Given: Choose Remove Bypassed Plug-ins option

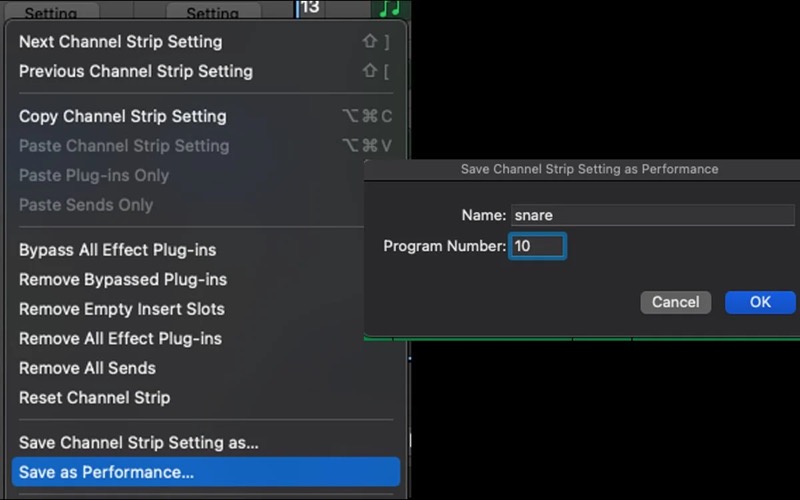Looking at the screenshot, I should coord(122,280).
